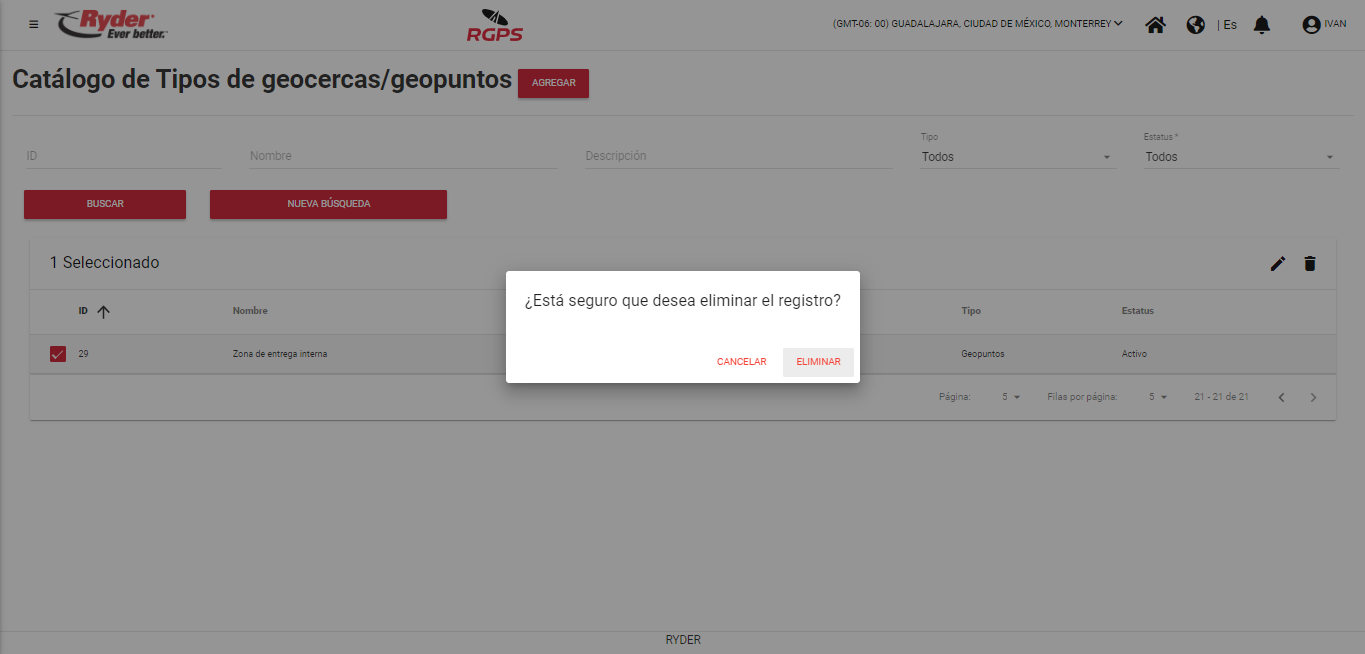Viewport: 1365px width, 654px height.
Task: Go to the next page arrow
Action: (x=1313, y=398)
